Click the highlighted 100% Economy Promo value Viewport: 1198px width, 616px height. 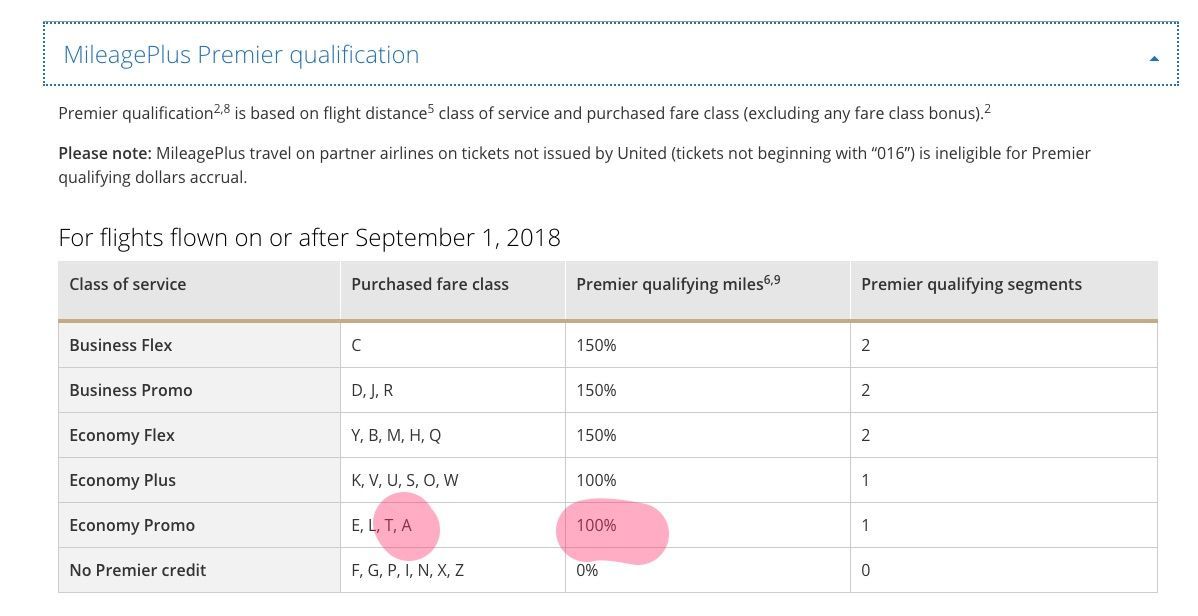click(x=596, y=525)
